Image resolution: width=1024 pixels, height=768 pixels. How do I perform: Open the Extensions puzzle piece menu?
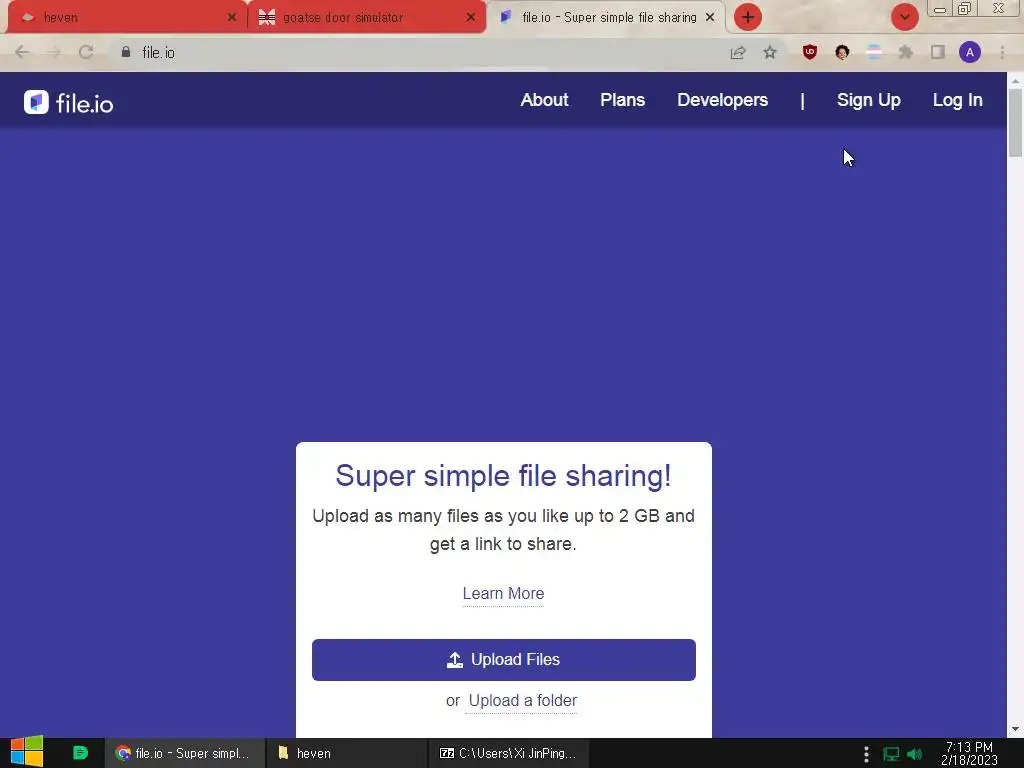[905, 52]
